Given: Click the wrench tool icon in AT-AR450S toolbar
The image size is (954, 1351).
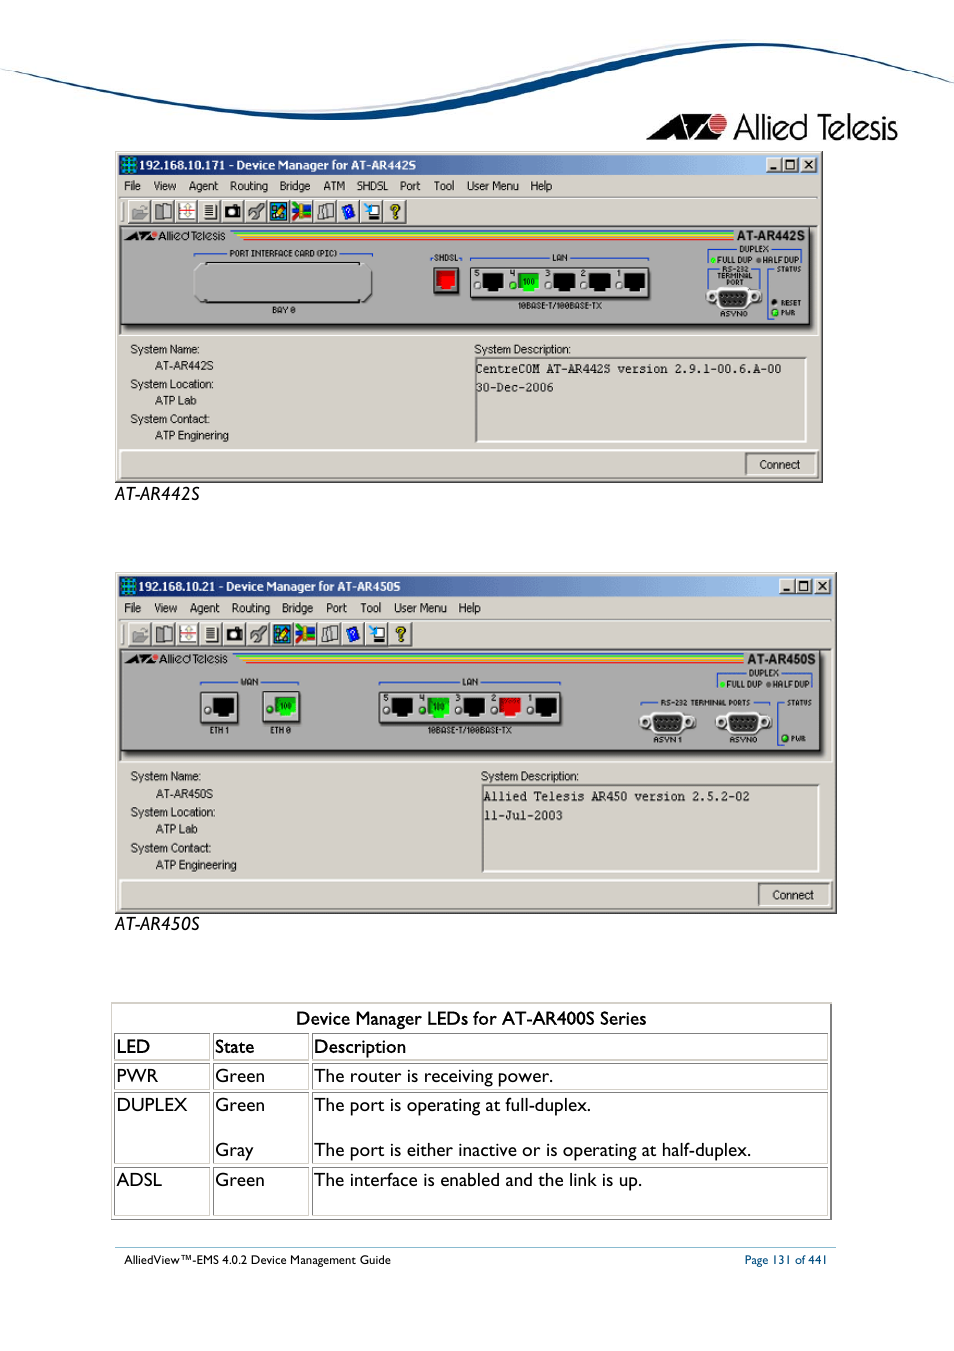Looking at the screenshot, I should pos(258,634).
